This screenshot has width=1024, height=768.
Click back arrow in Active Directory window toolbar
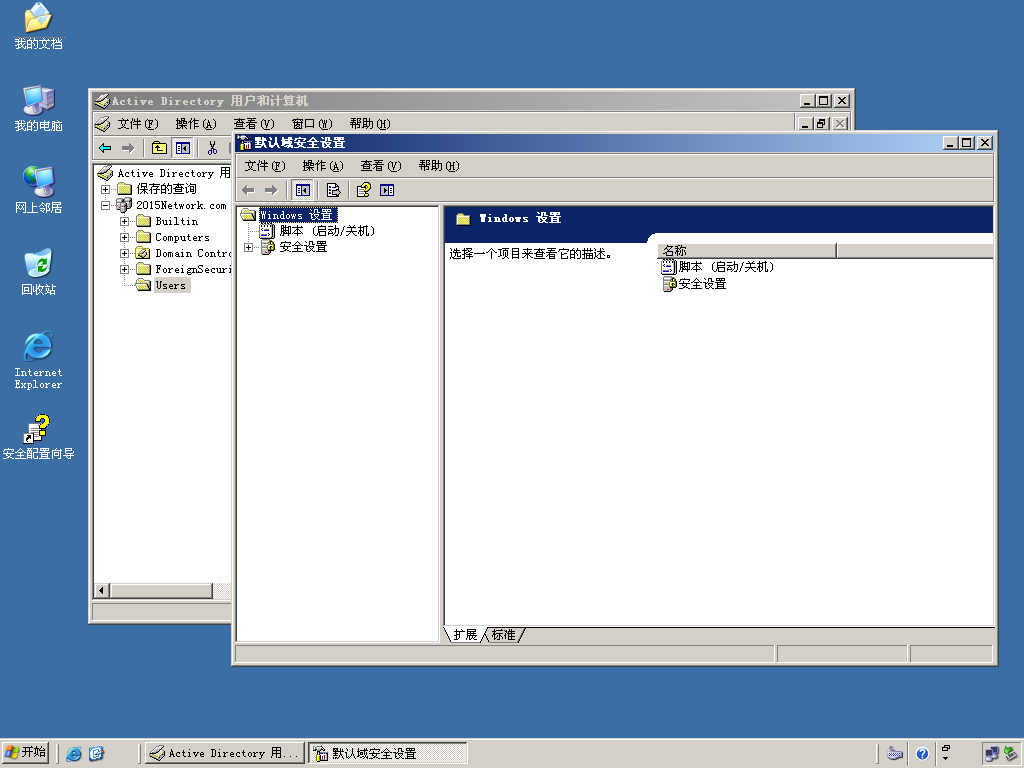point(105,148)
